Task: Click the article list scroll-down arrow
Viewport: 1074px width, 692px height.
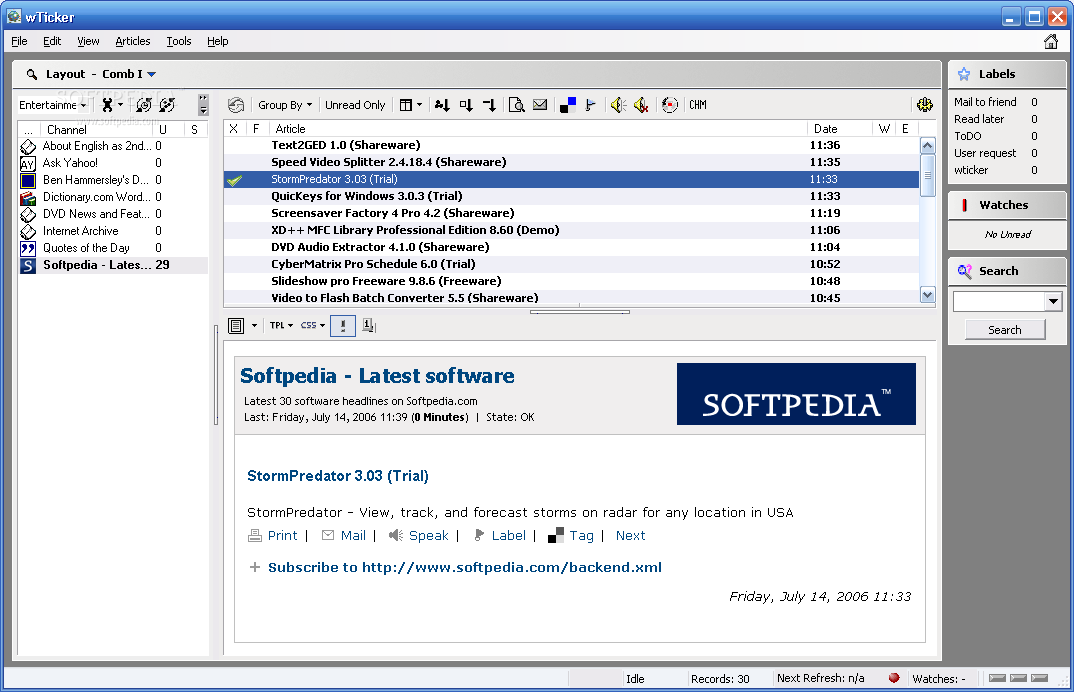Action: click(x=927, y=295)
